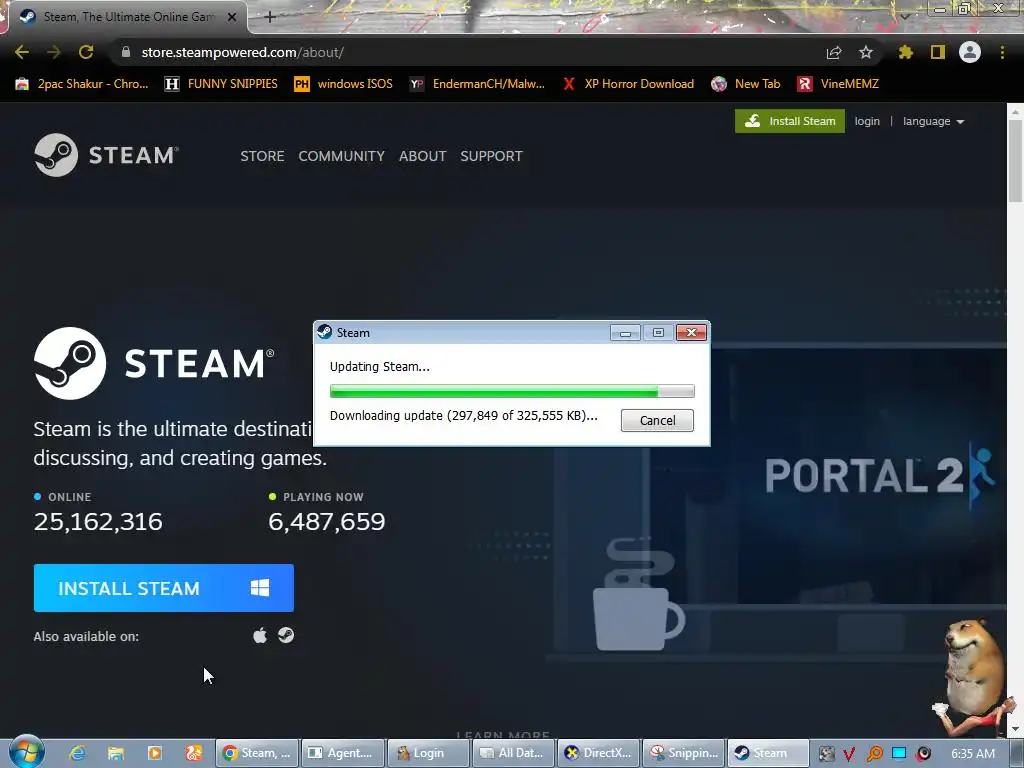Click the browser forward arrow
1024x768 pixels.
click(54, 52)
